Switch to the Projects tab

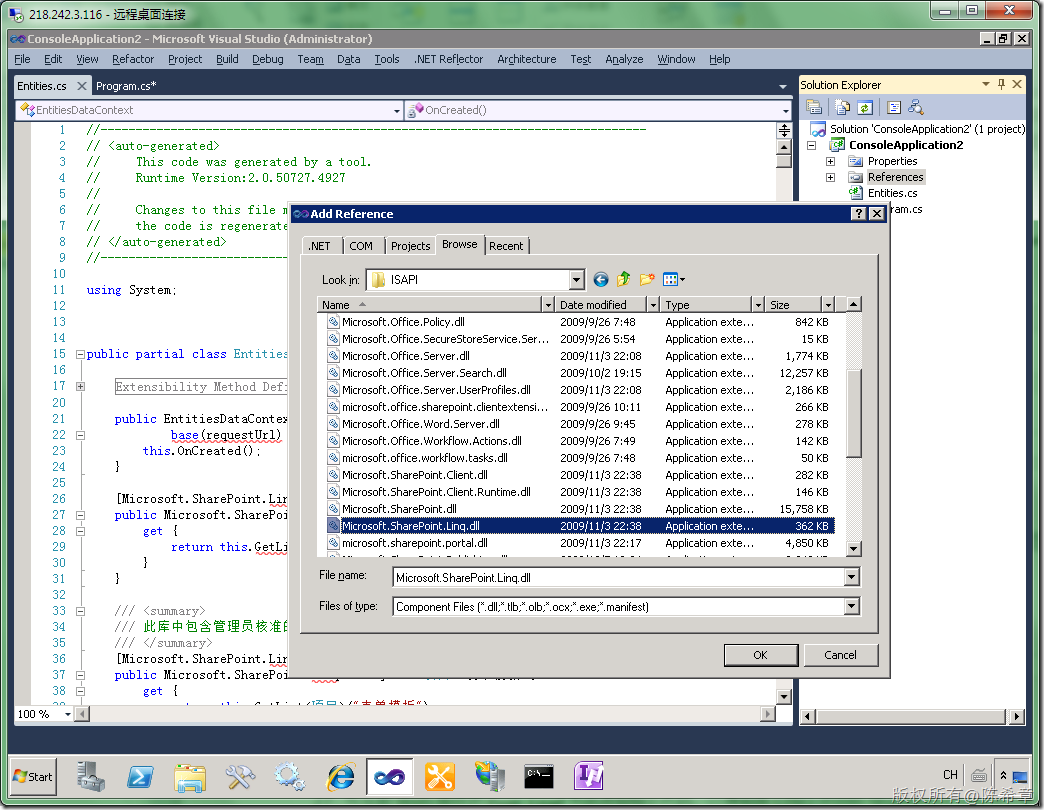click(411, 246)
